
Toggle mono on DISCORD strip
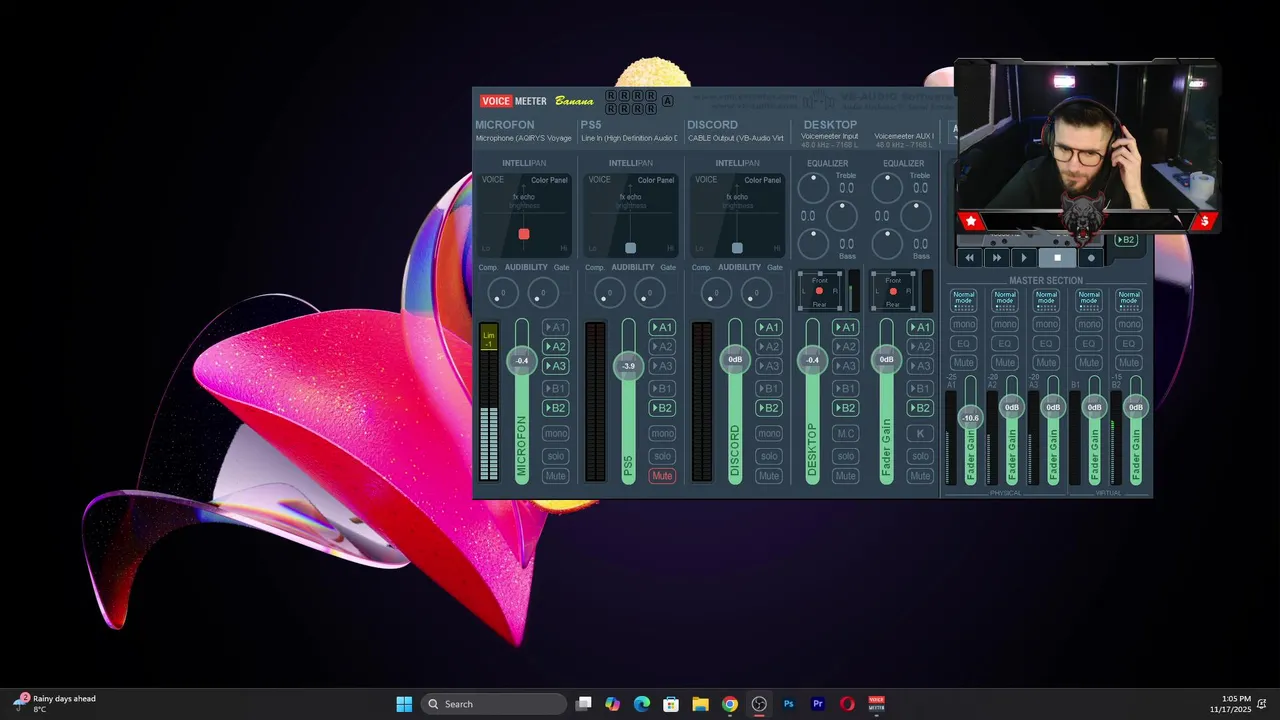[x=769, y=433]
